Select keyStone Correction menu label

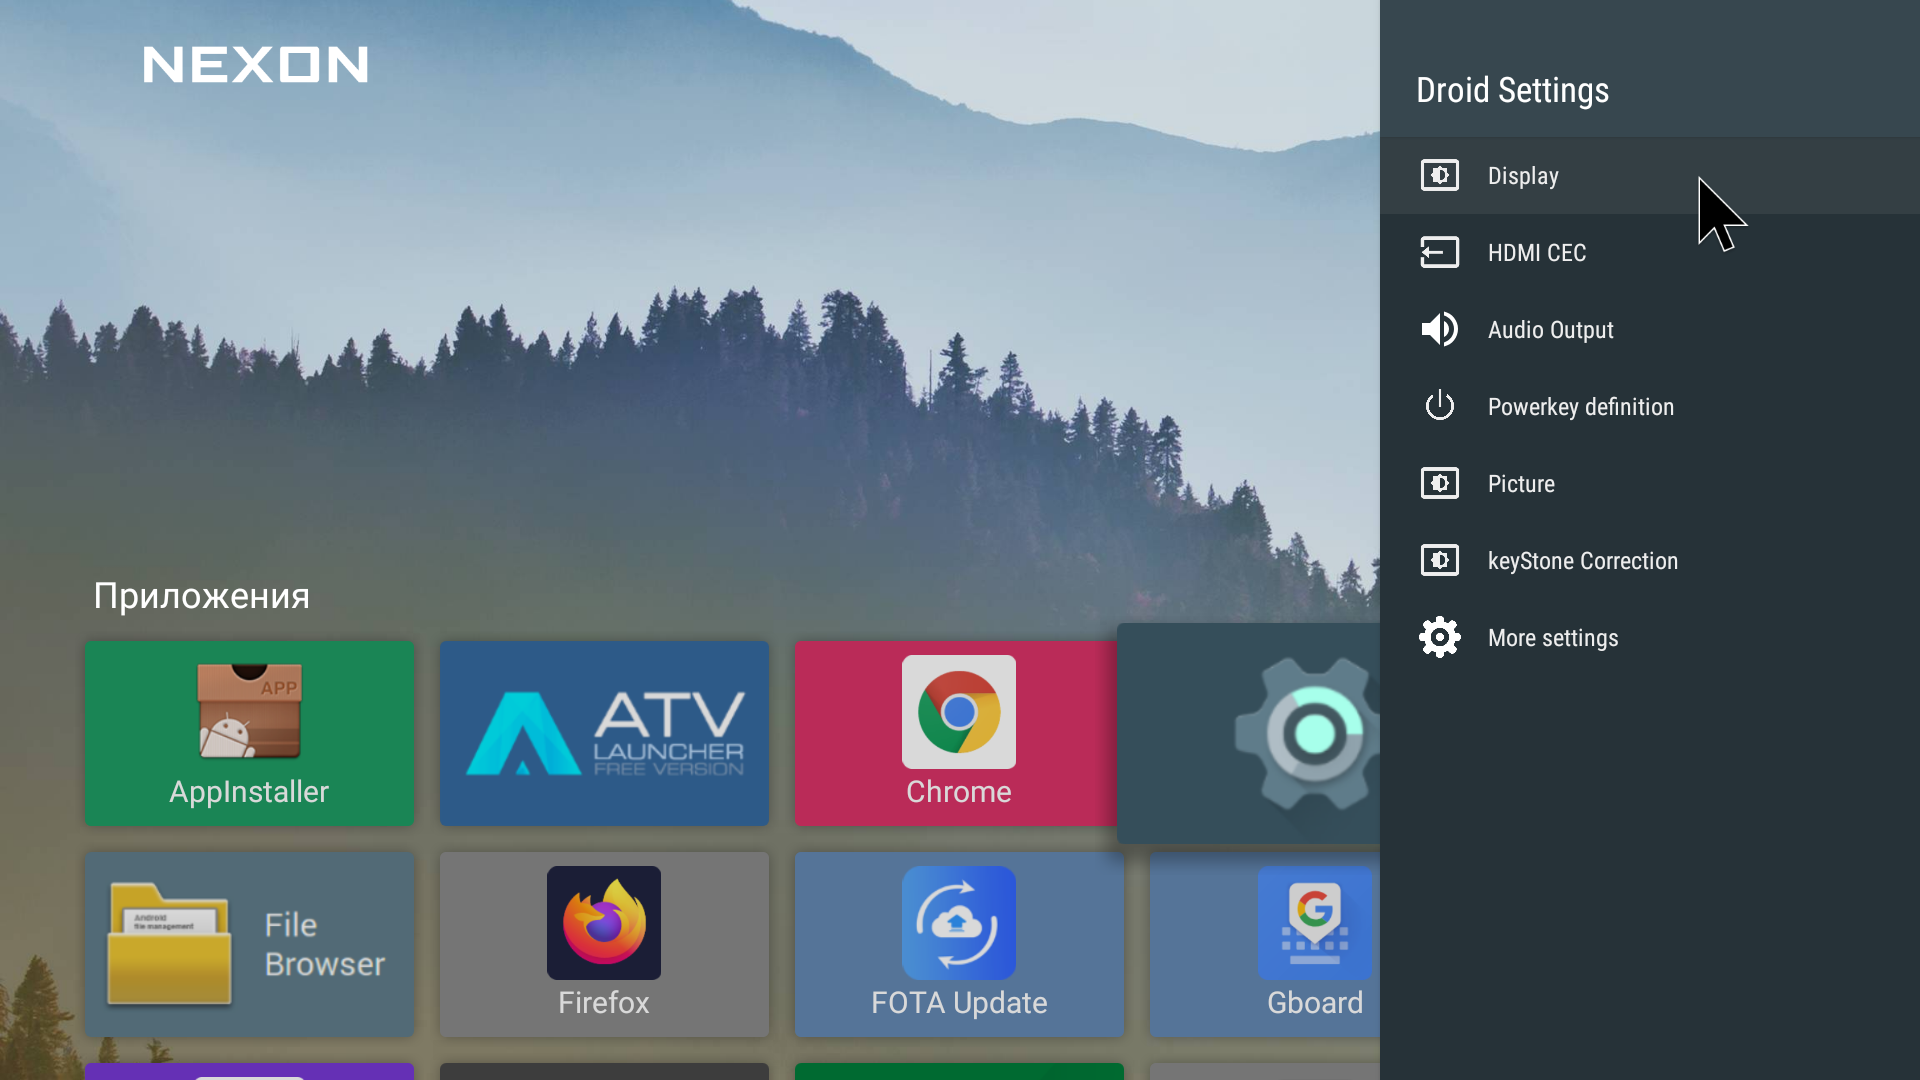click(x=1582, y=561)
